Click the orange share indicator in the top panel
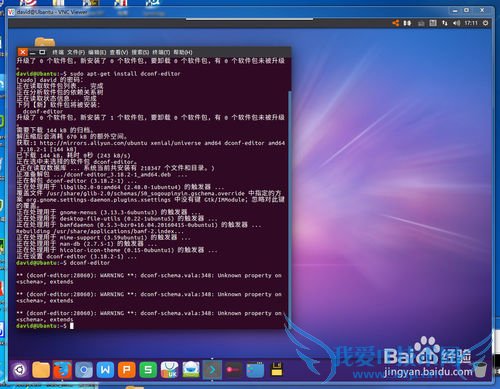Screen dimensions: 500x389 click(x=396, y=23)
